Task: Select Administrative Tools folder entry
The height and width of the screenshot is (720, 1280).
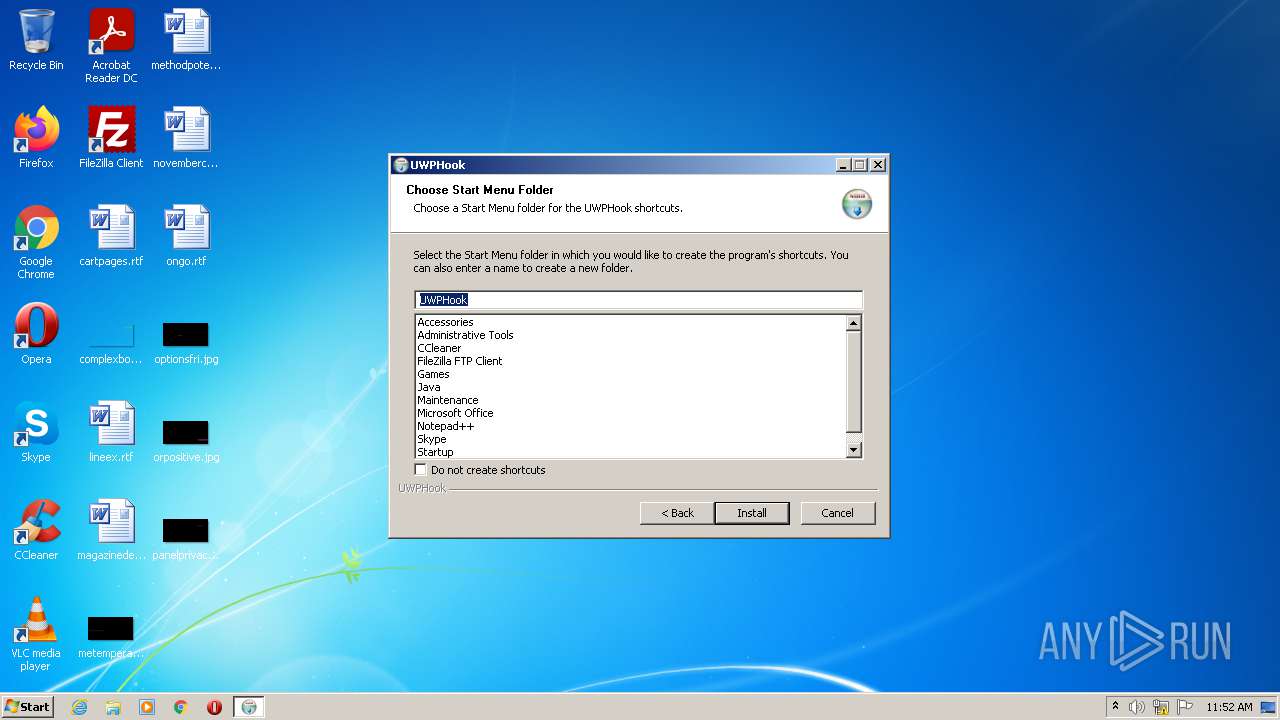Action: (x=465, y=335)
